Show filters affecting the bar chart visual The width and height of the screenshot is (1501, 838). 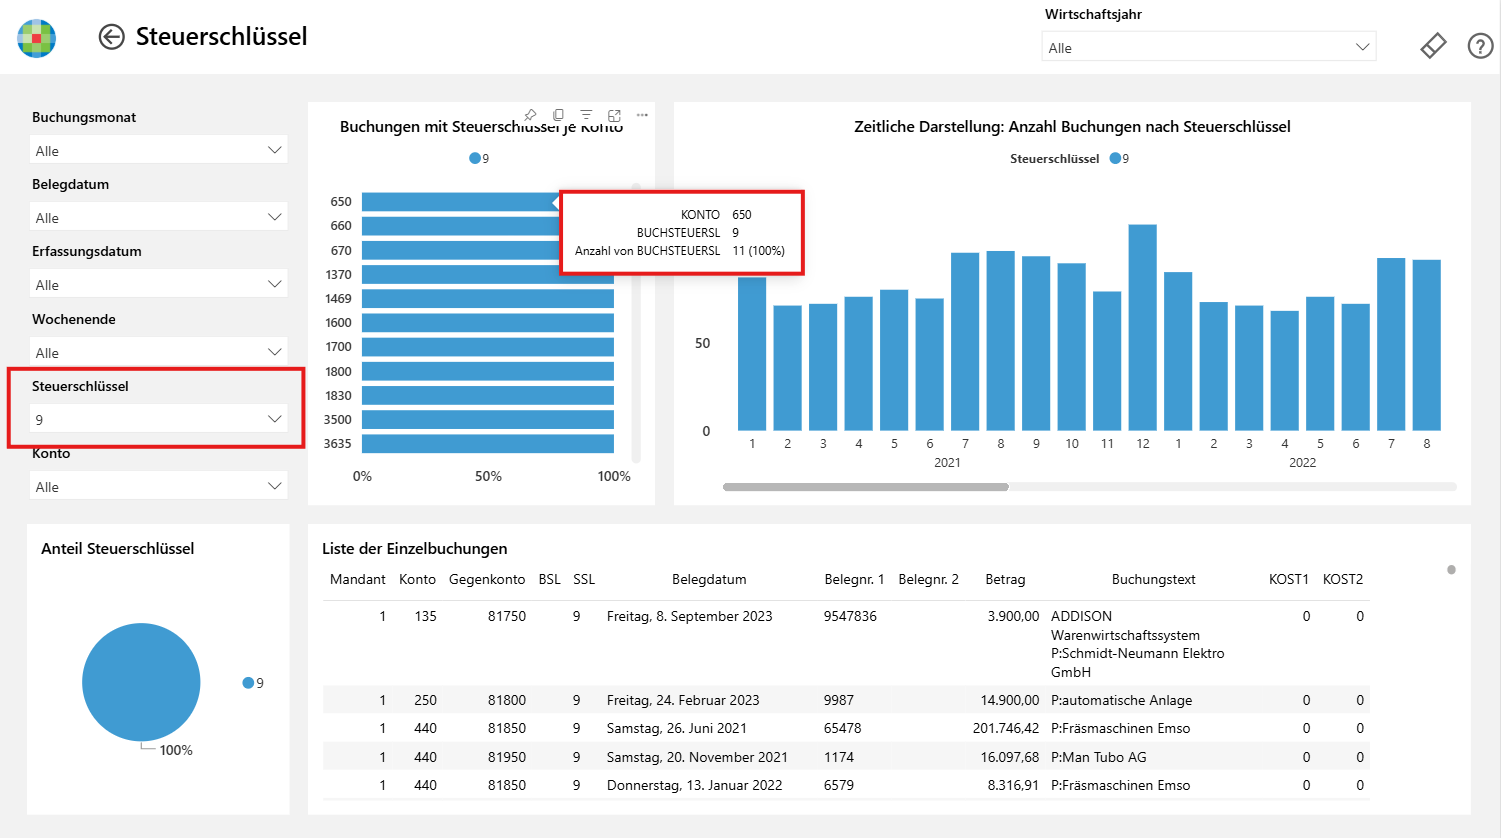tap(586, 115)
